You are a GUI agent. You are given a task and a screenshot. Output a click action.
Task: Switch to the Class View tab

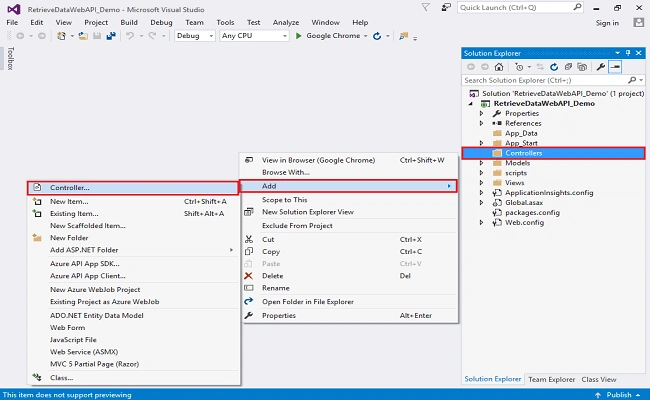pyautogui.click(x=599, y=379)
